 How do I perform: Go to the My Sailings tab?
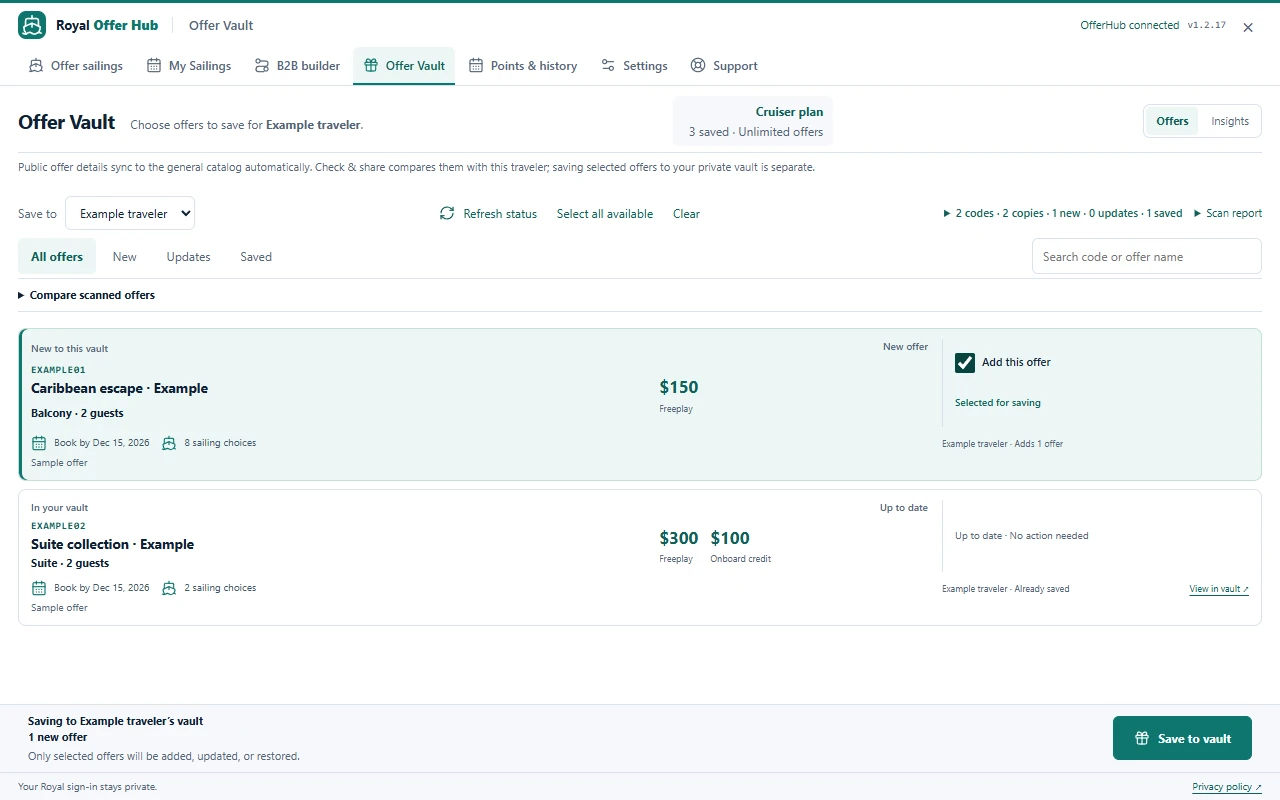point(189,66)
